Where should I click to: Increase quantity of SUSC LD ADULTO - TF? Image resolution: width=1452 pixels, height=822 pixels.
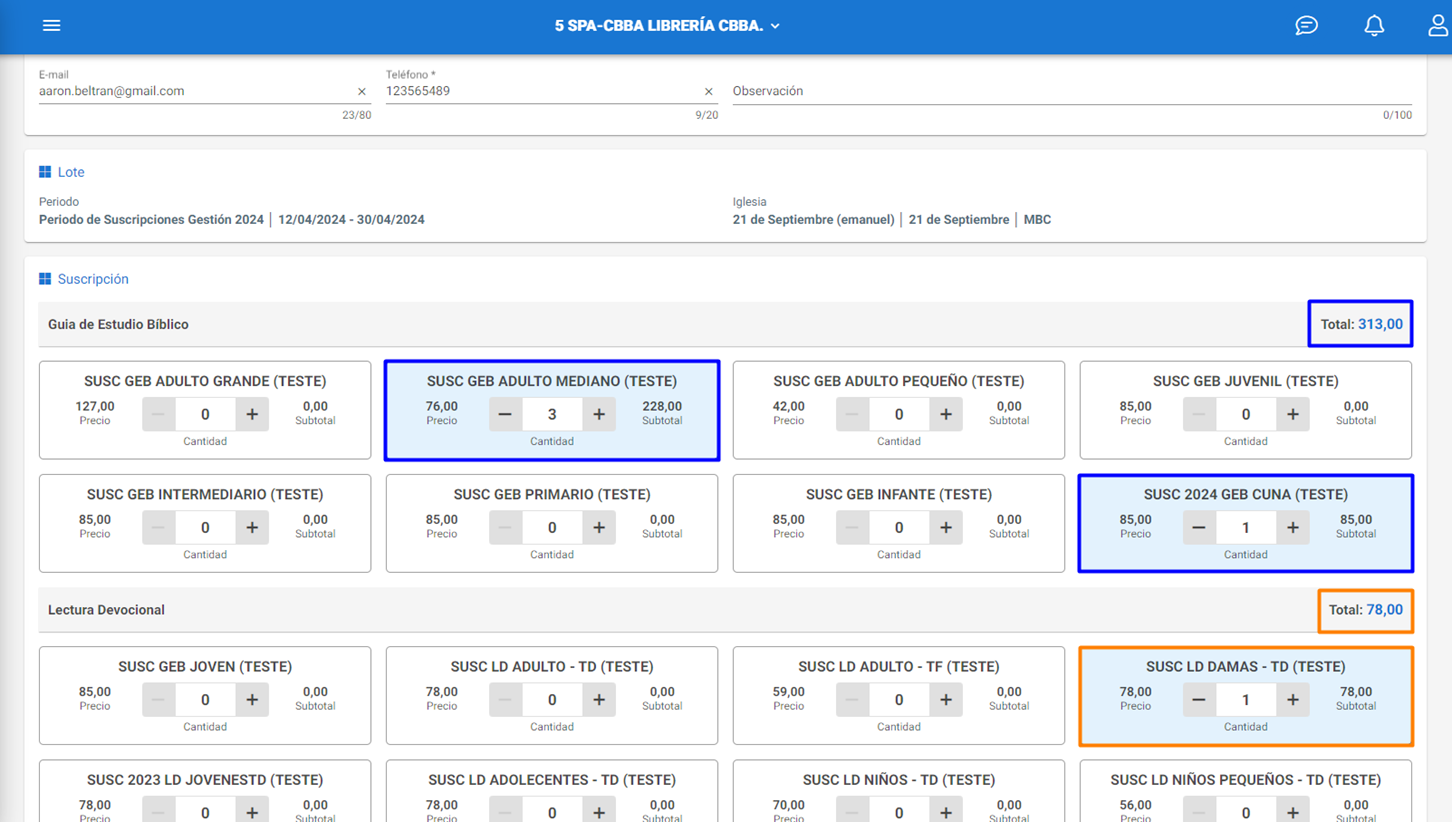point(946,700)
